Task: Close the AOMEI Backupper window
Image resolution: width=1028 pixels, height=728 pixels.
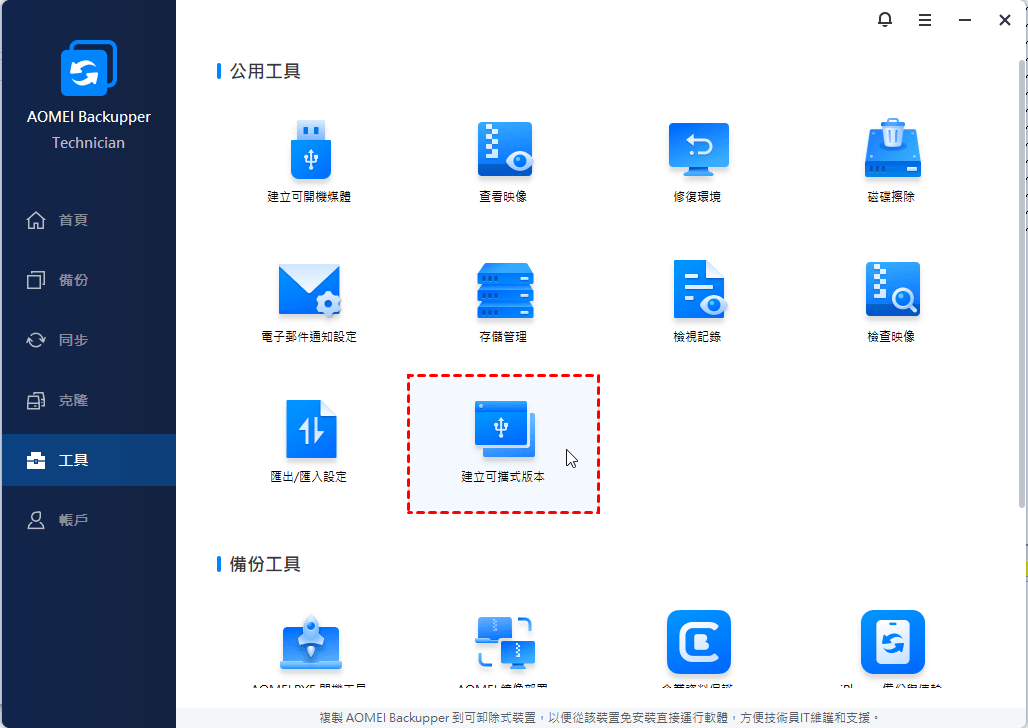Action: click(1004, 20)
